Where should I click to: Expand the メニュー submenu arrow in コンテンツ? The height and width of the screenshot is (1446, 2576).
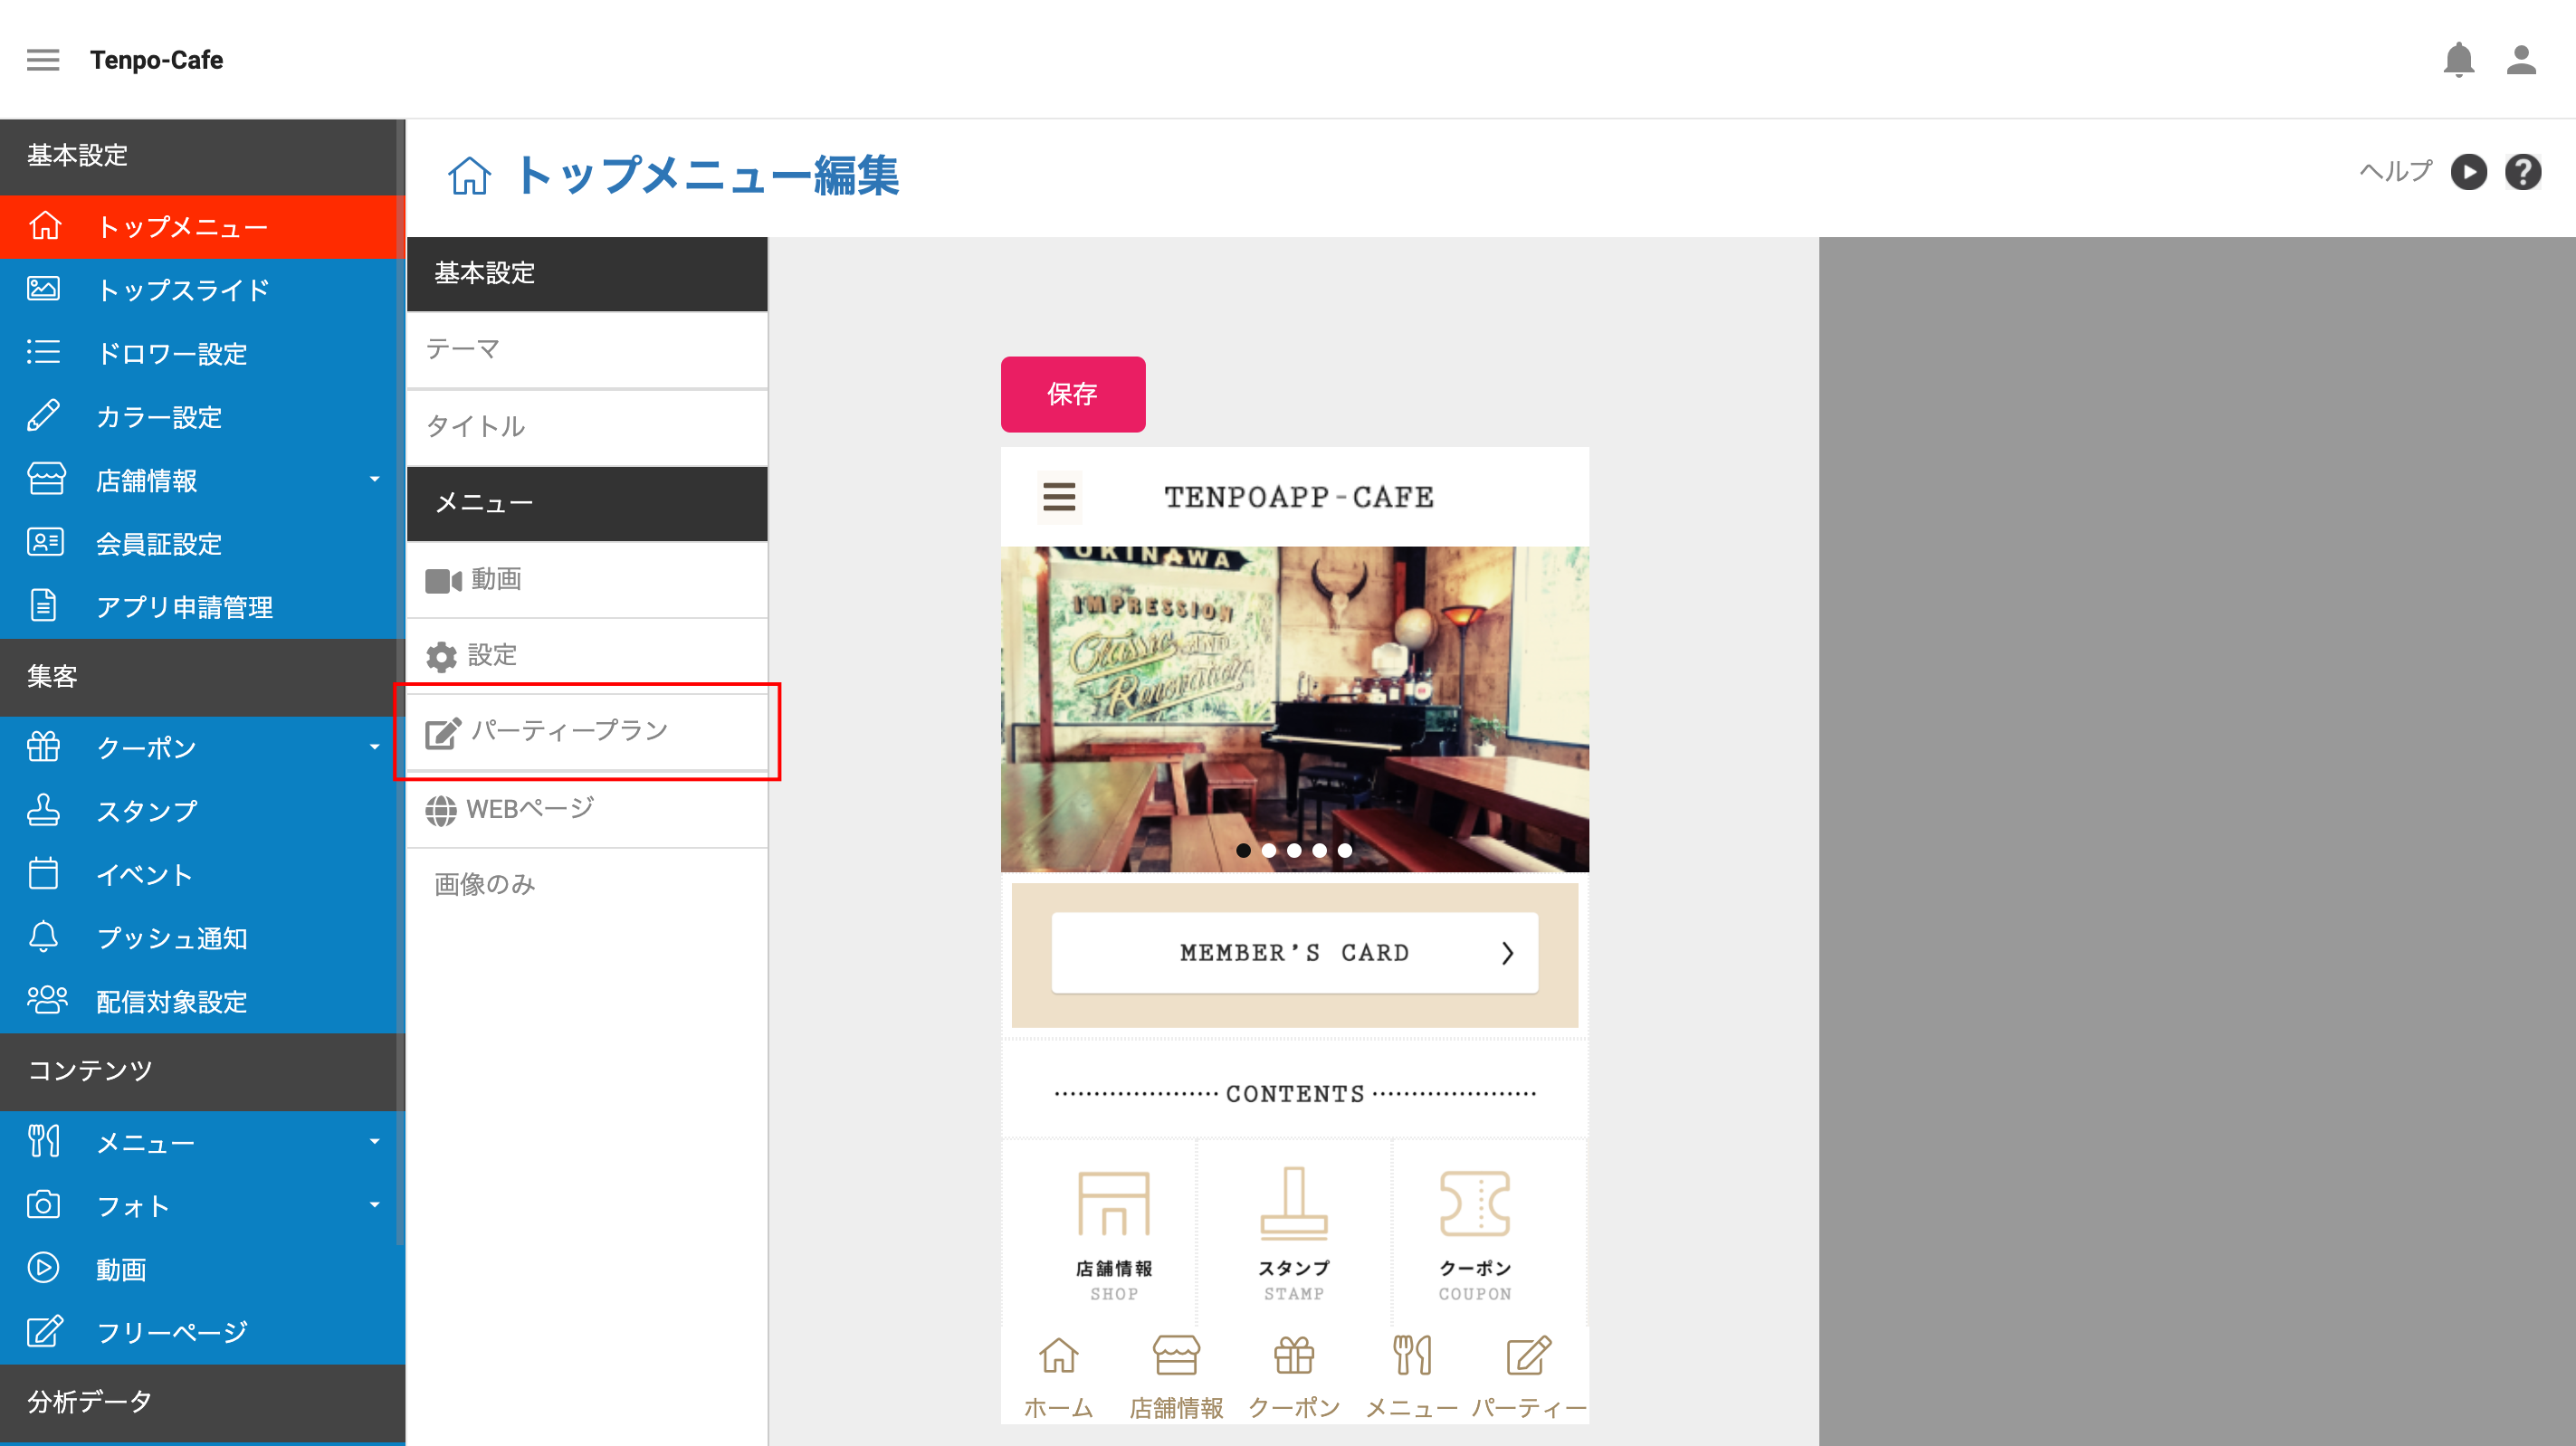[x=375, y=1142]
